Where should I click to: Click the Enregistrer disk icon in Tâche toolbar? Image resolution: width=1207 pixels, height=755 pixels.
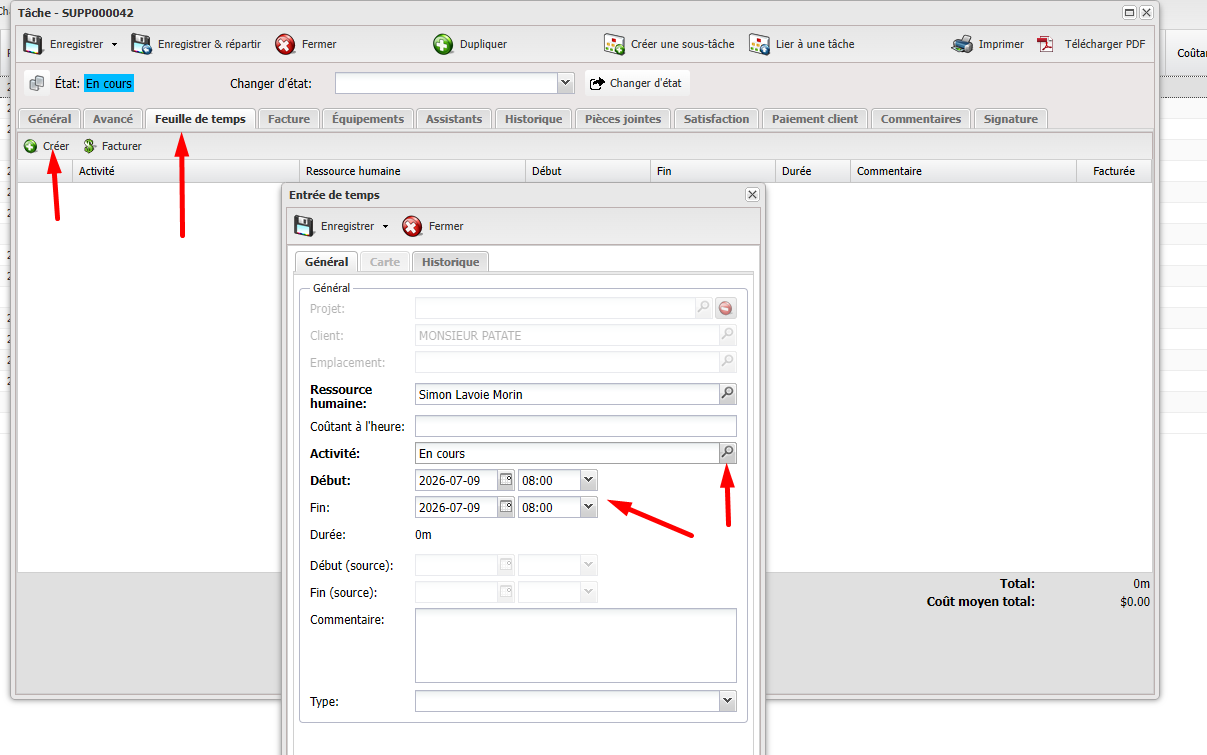(x=33, y=44)
